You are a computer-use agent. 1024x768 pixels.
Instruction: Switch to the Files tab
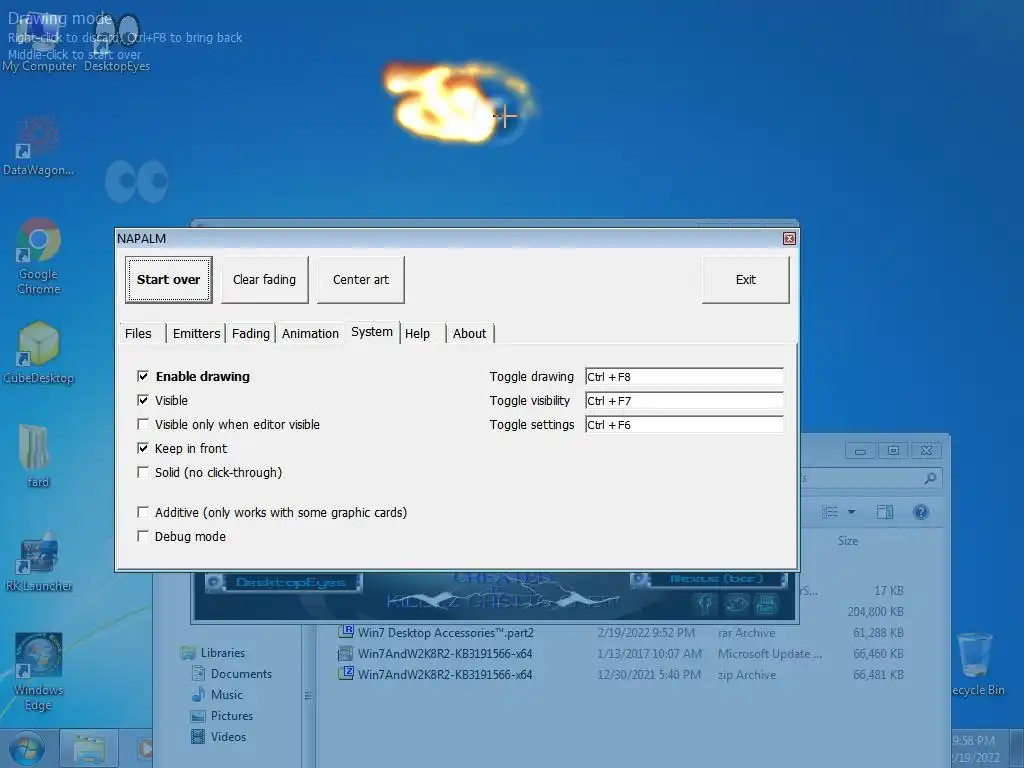point(138,334)
